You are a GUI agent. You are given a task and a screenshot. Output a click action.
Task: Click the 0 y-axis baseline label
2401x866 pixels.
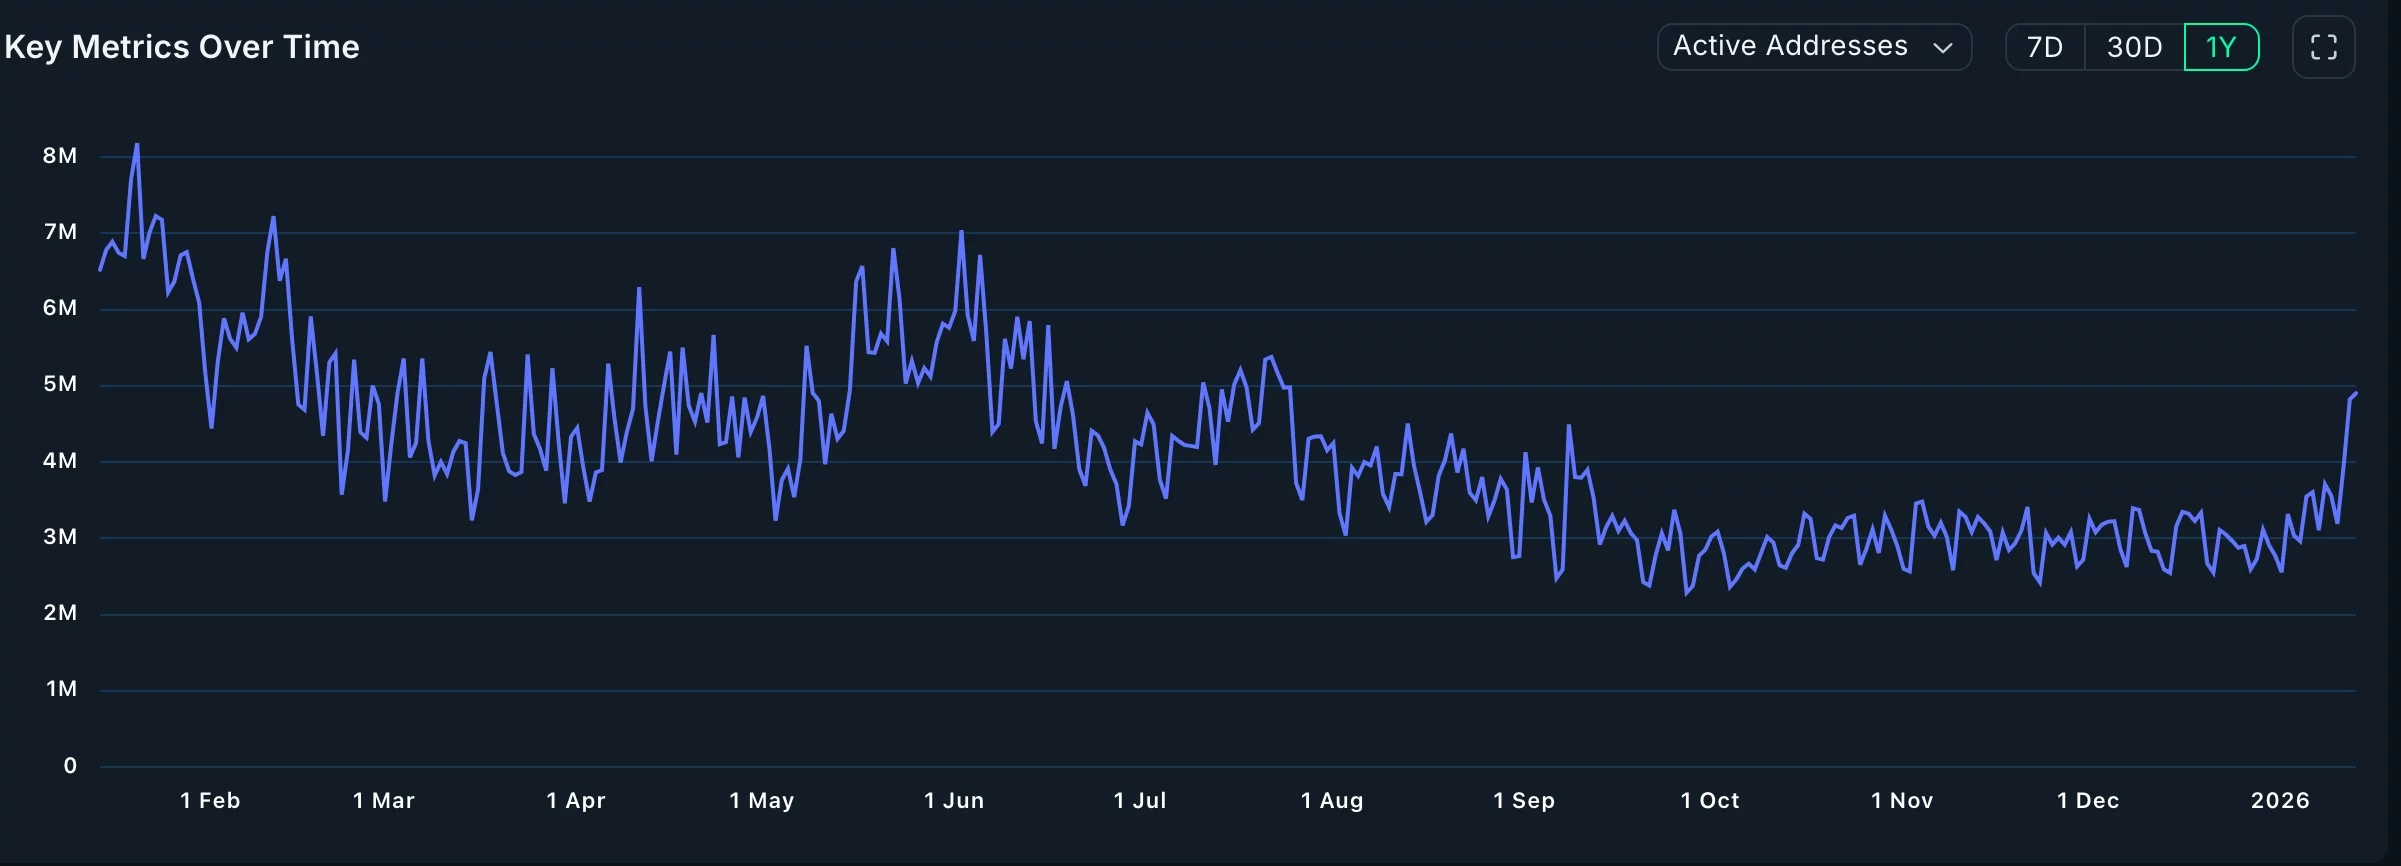(x=70, y=765)
